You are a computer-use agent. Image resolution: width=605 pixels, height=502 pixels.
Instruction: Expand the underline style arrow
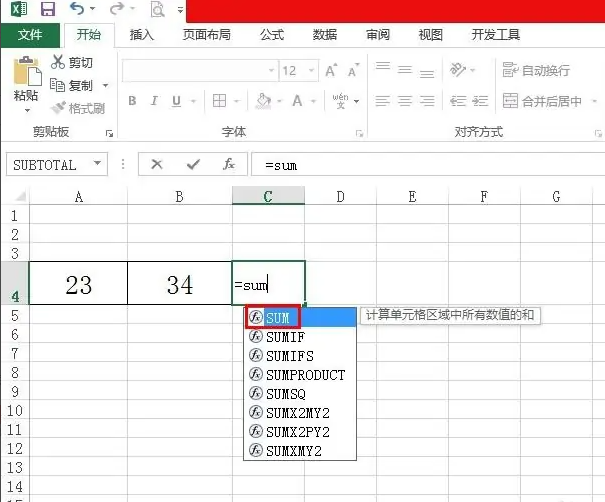(194, 101)
